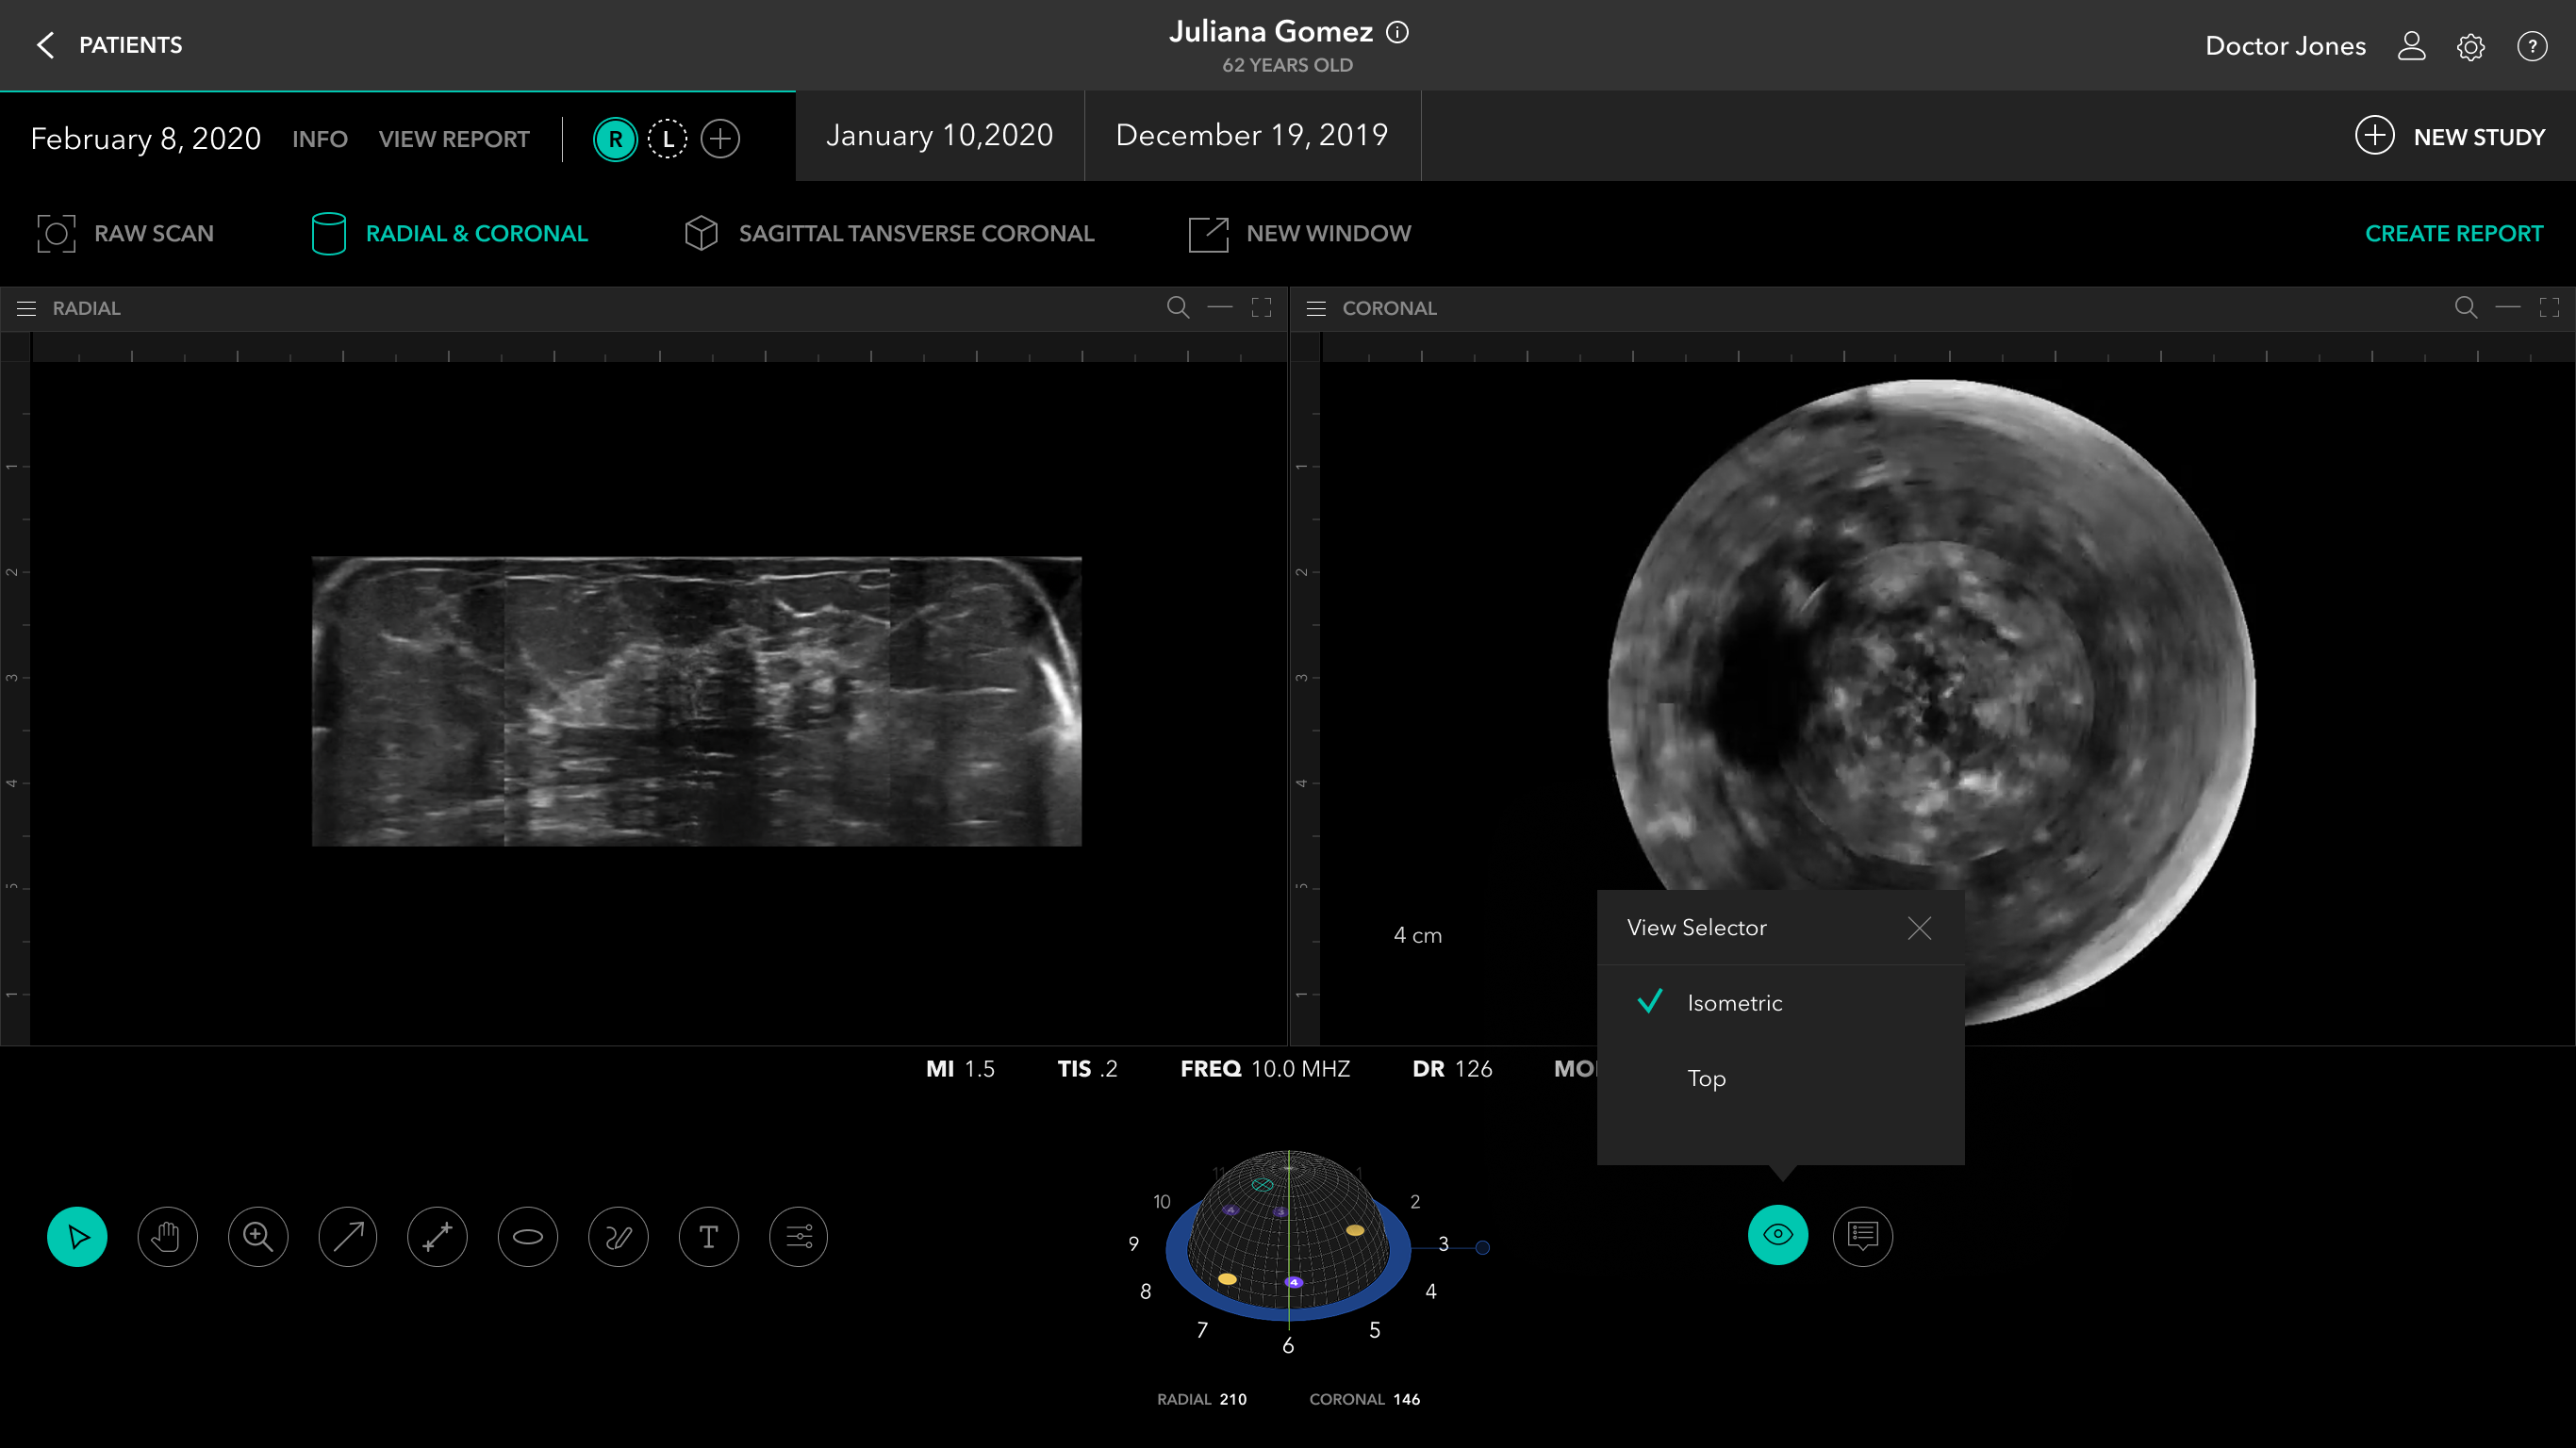This screenshot has width=2576, height=1448.
Task: Open the January 10, 2020 study tab
Action: (x=939, y=135)
